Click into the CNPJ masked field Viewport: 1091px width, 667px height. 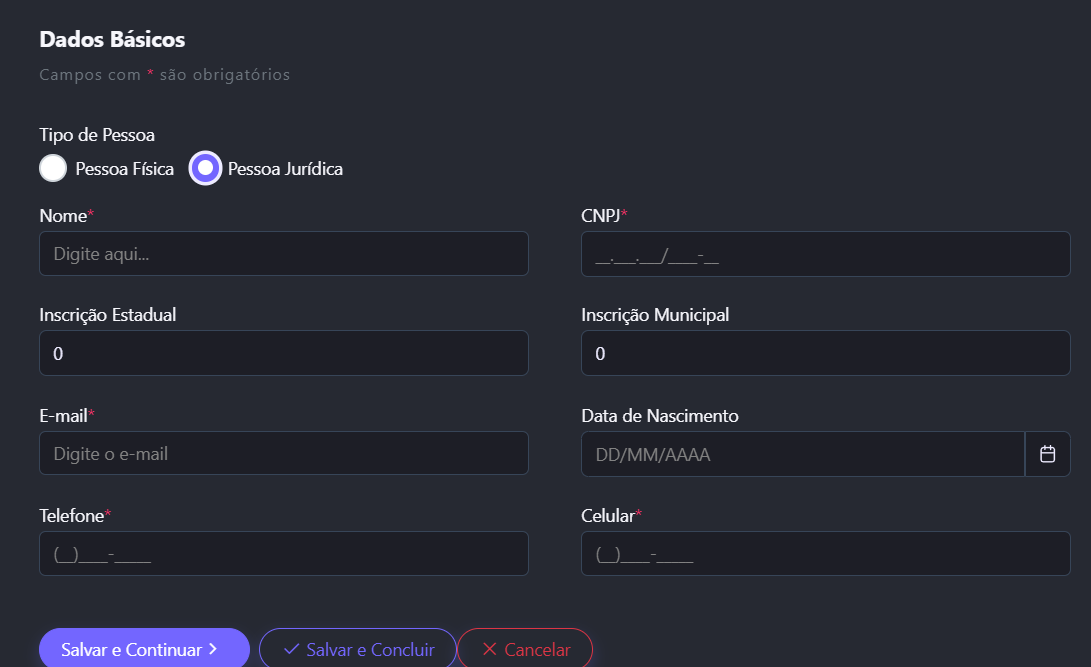click(x=825, y=254)
